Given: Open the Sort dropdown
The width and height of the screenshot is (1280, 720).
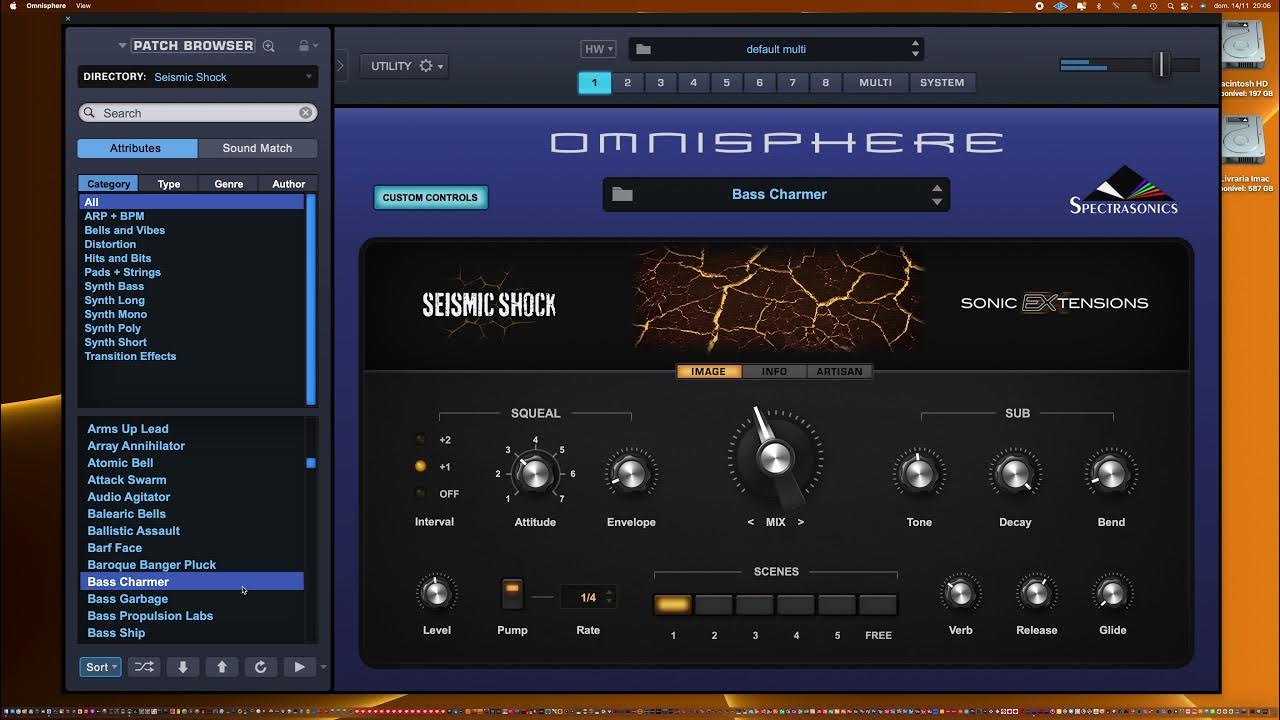Looking at the screenshot, I should pyautogui.click(x=100, y=667).
